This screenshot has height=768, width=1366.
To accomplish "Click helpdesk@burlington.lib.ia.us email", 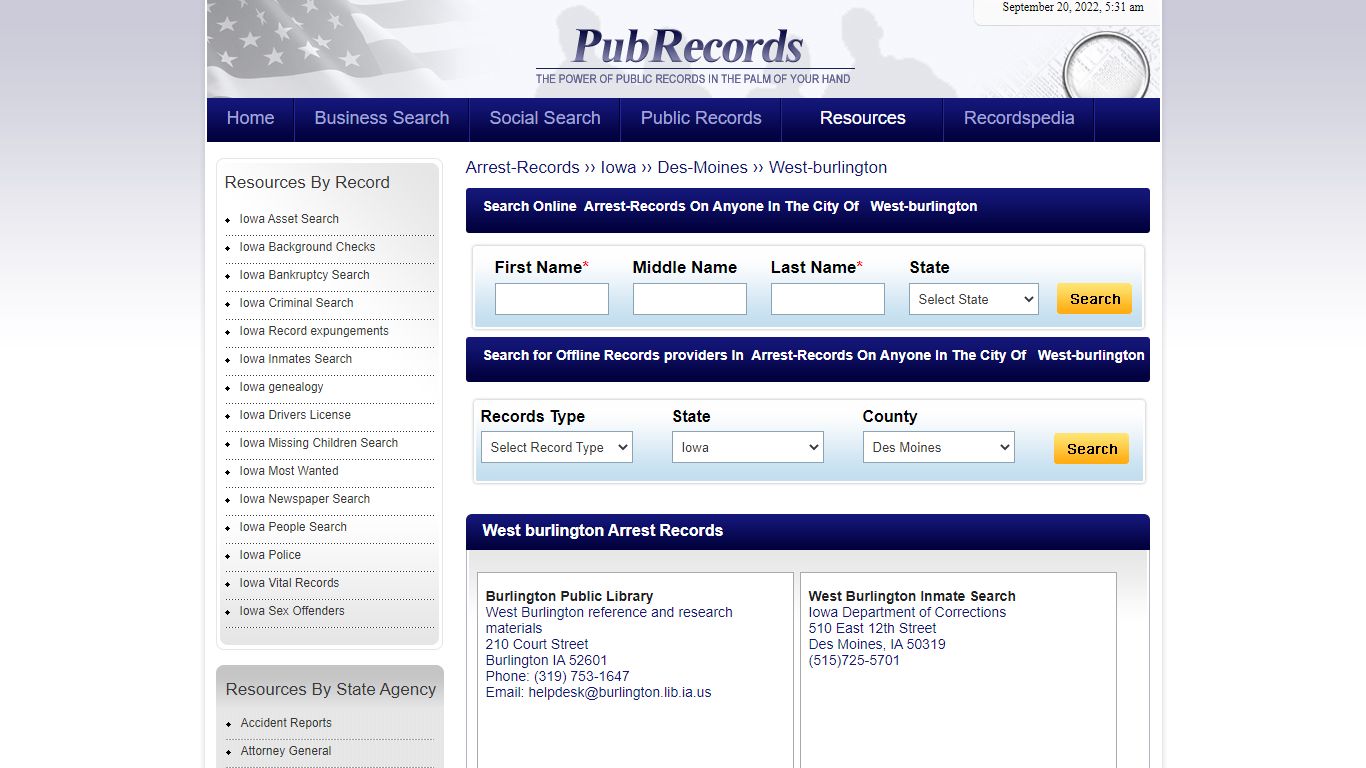I will point(620,692).
